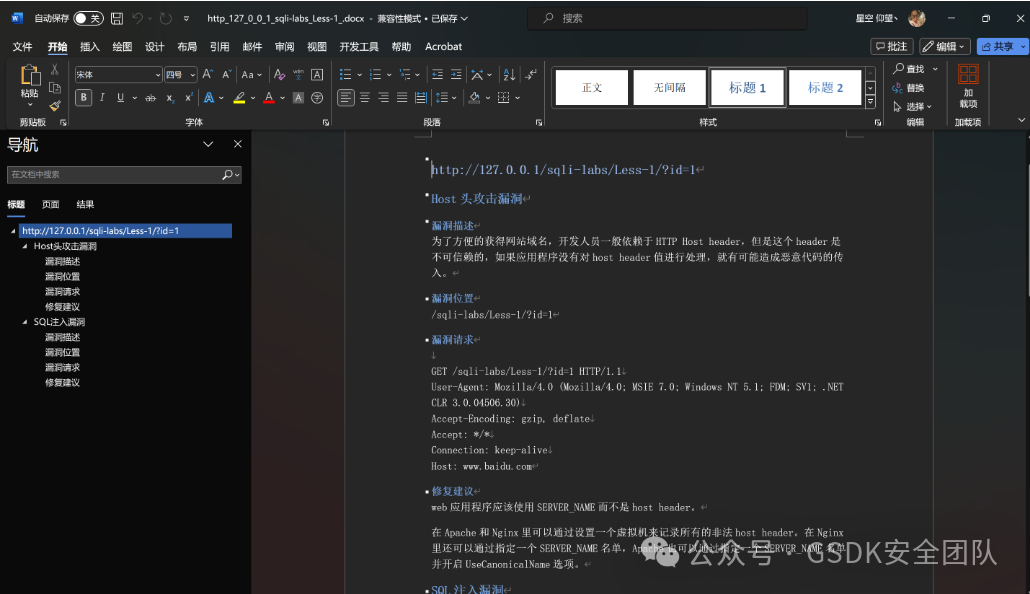Image resolution: width=1030 pixels, height=594 pixels.
Task: Click the Cut scissors icon
Action: point(55,70)
